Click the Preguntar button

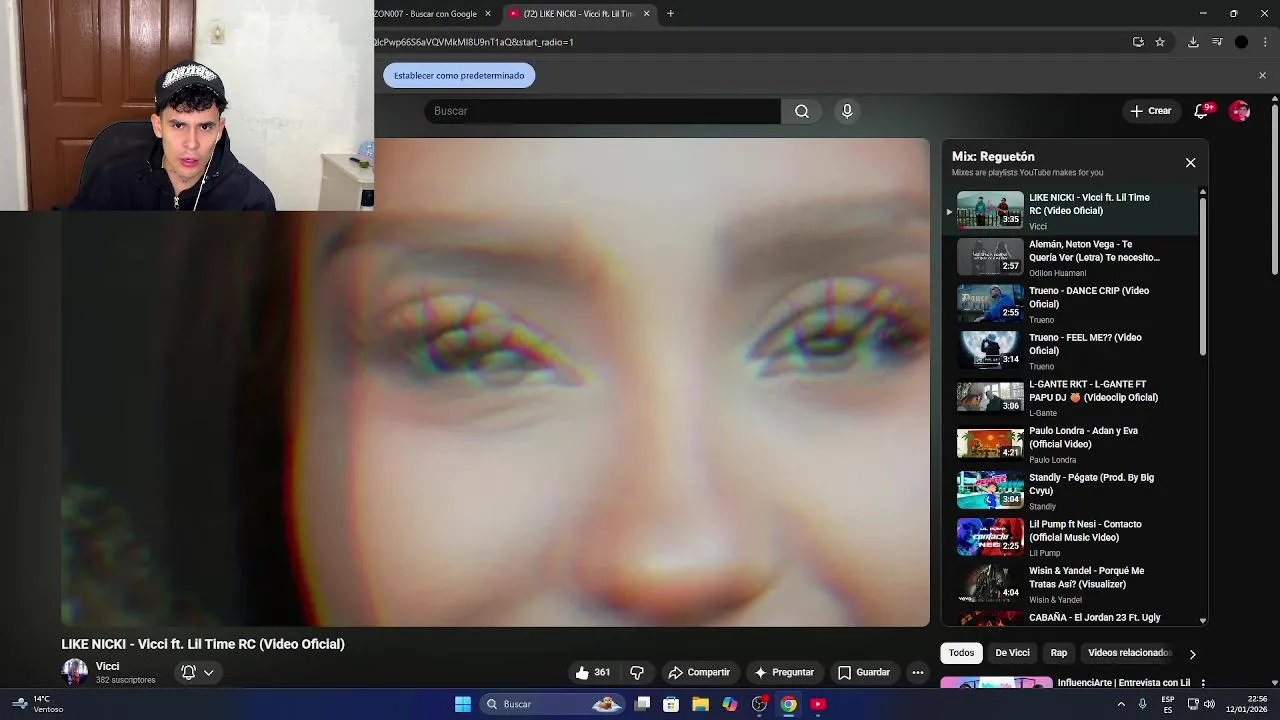[x=784, y=672]
